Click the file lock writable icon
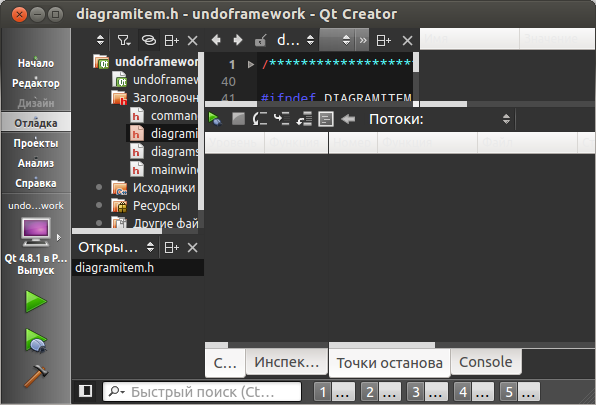596x405 pixels. (260, 40)
